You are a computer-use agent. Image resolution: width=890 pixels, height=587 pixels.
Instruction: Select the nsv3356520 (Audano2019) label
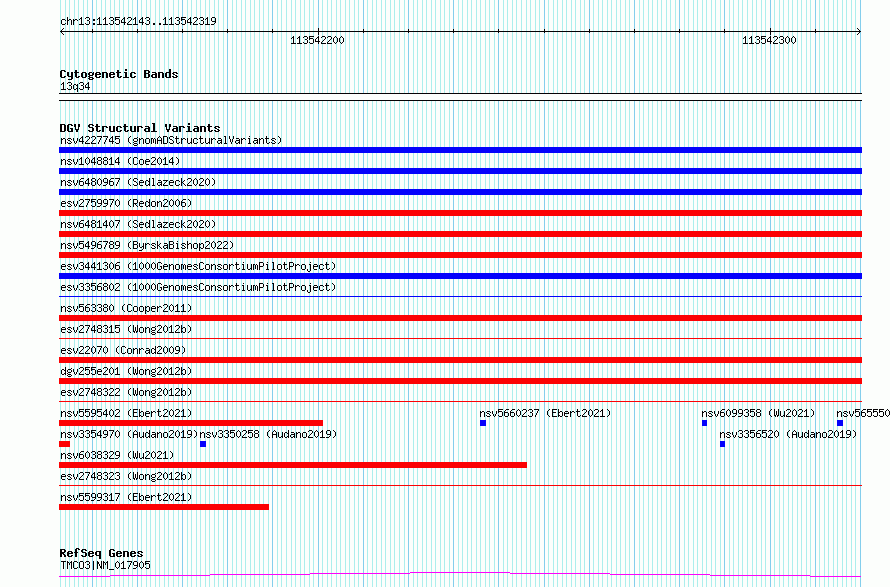tap(788, 434)
